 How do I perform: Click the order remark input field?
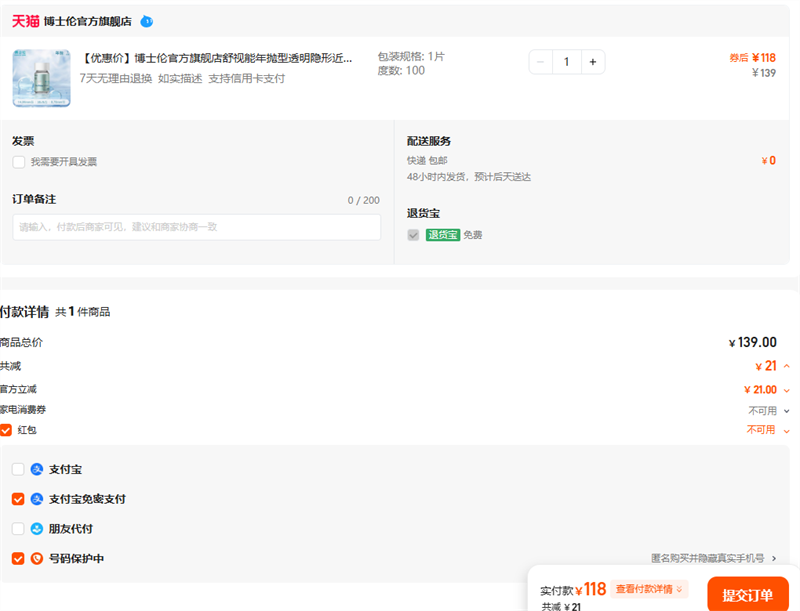(196, 227)
